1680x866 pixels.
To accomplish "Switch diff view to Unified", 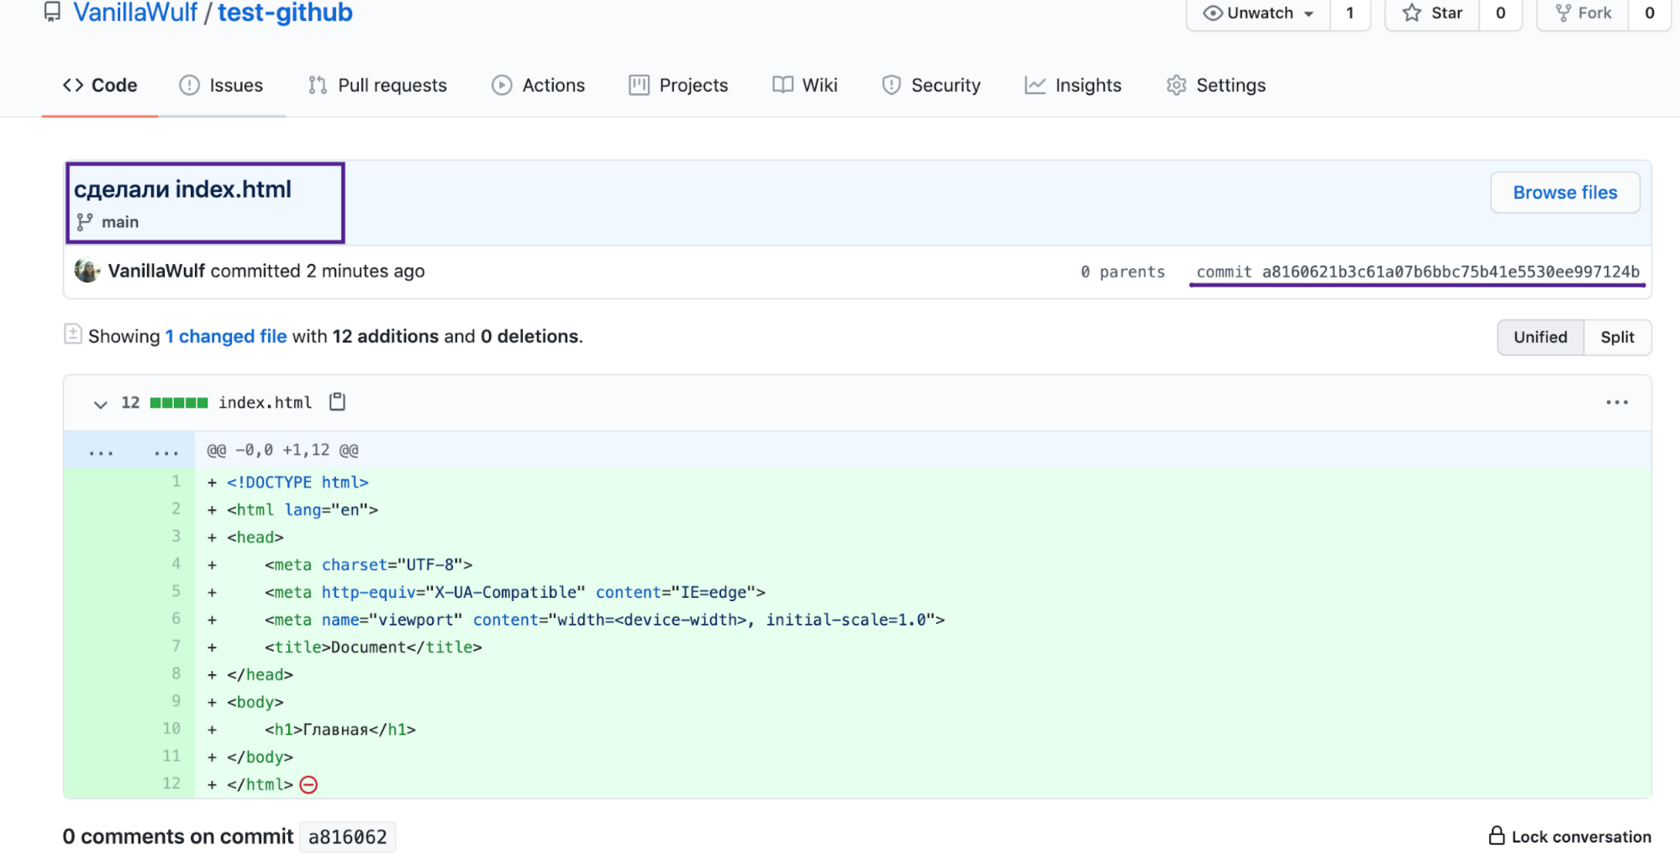I will click(x=1540, y=337).
